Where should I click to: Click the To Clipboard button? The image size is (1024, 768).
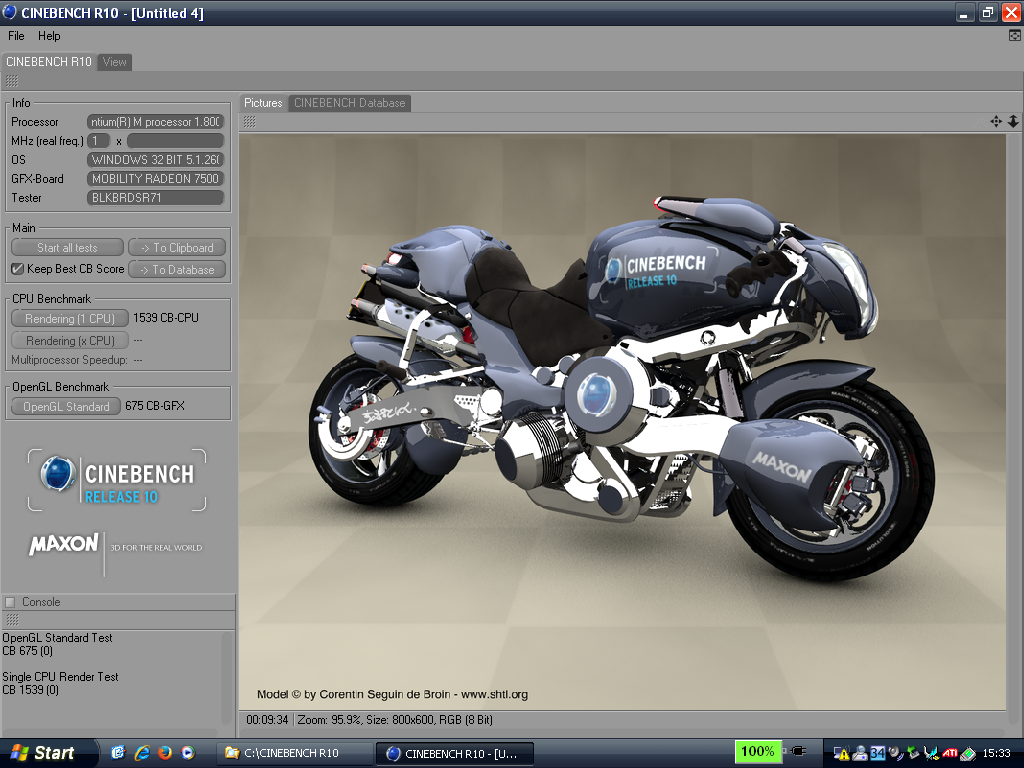pos(177,248)
